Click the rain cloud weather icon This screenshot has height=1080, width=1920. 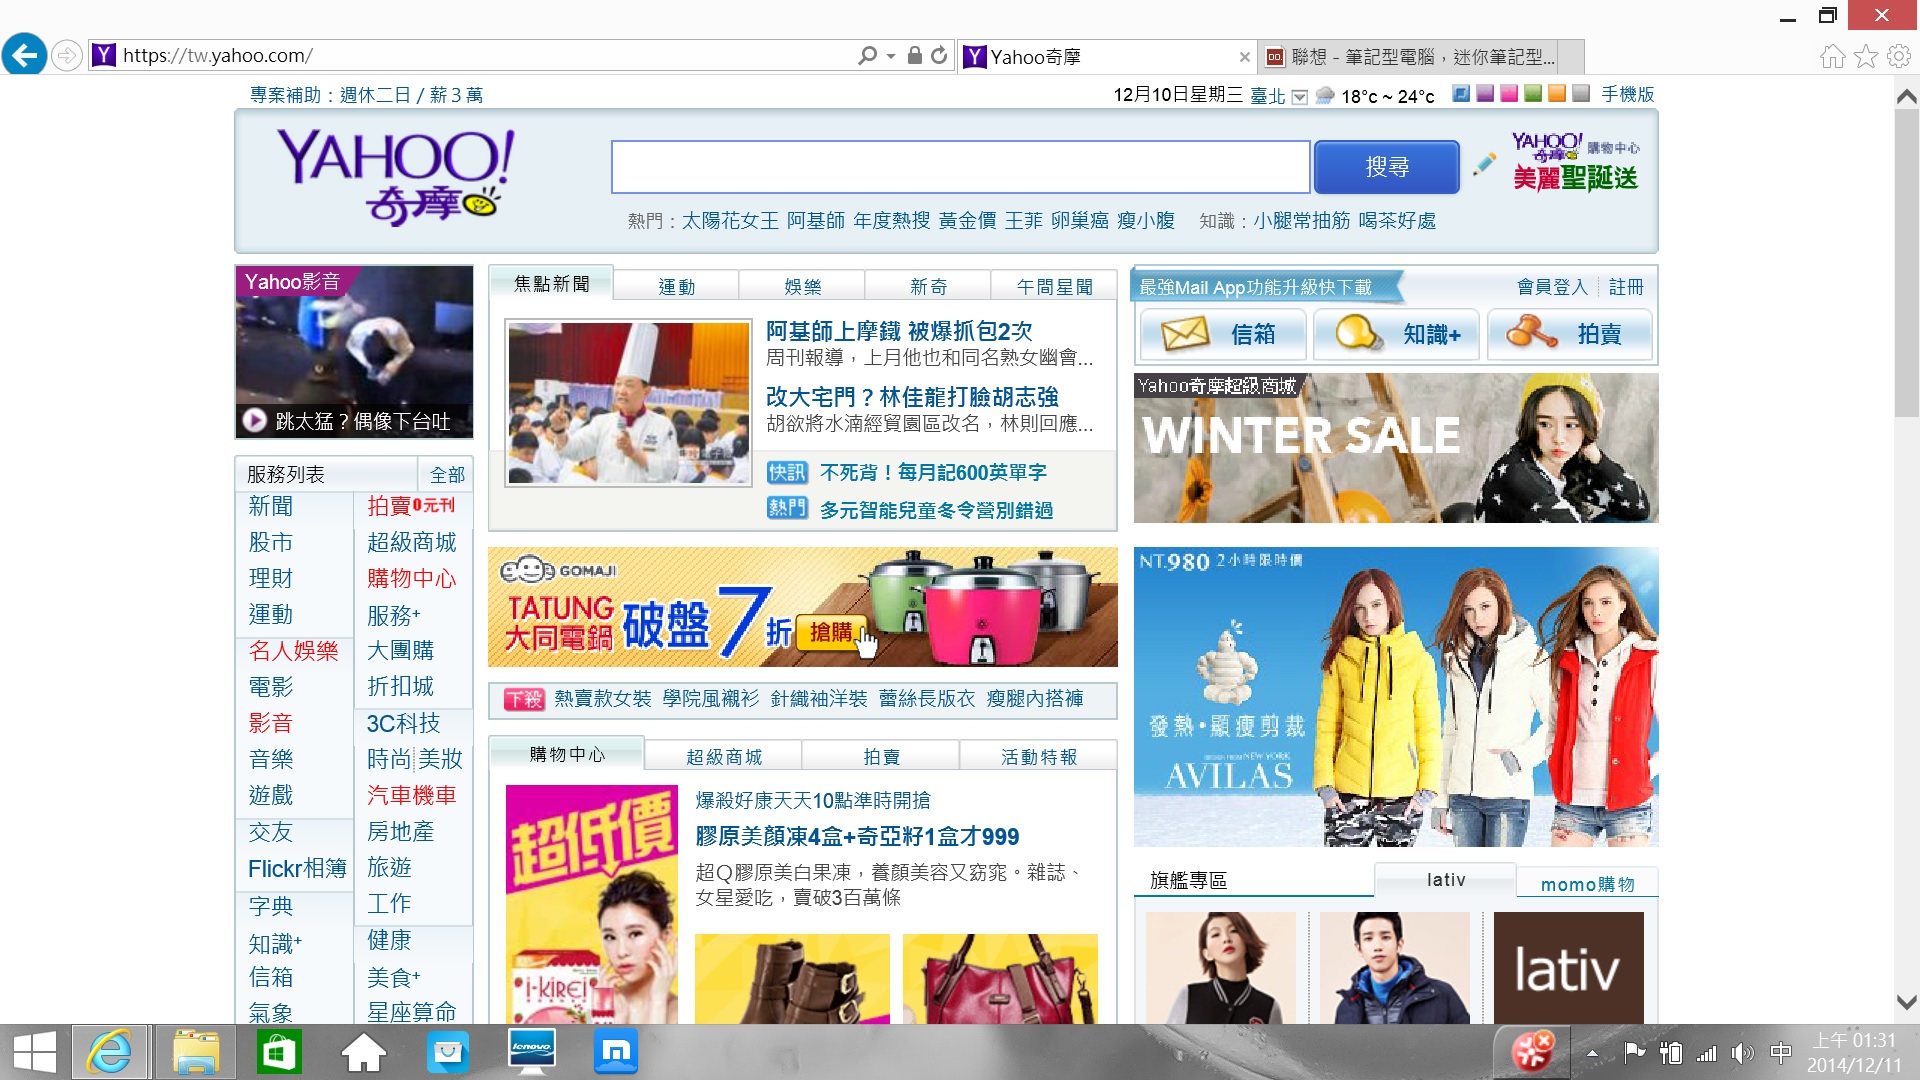[x=1325, y=96]
